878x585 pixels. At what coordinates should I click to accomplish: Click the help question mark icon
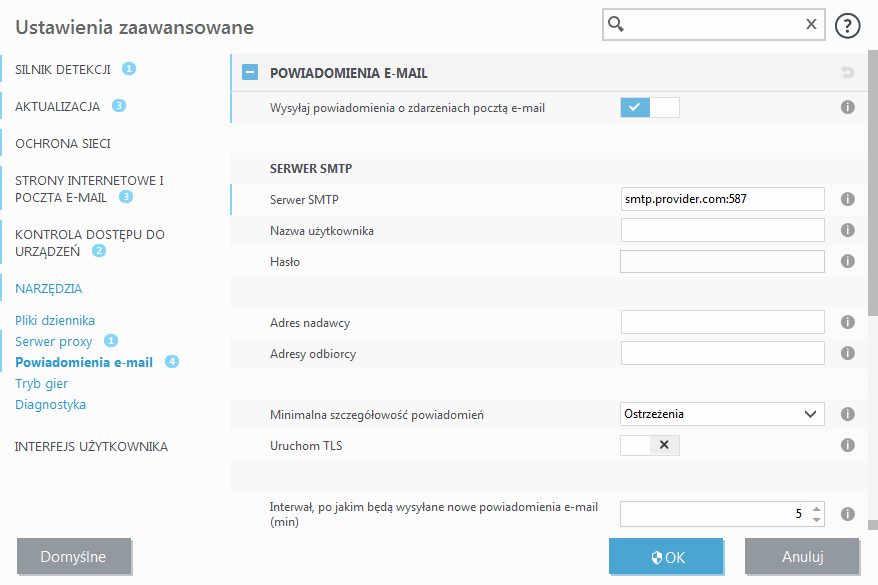847,26
